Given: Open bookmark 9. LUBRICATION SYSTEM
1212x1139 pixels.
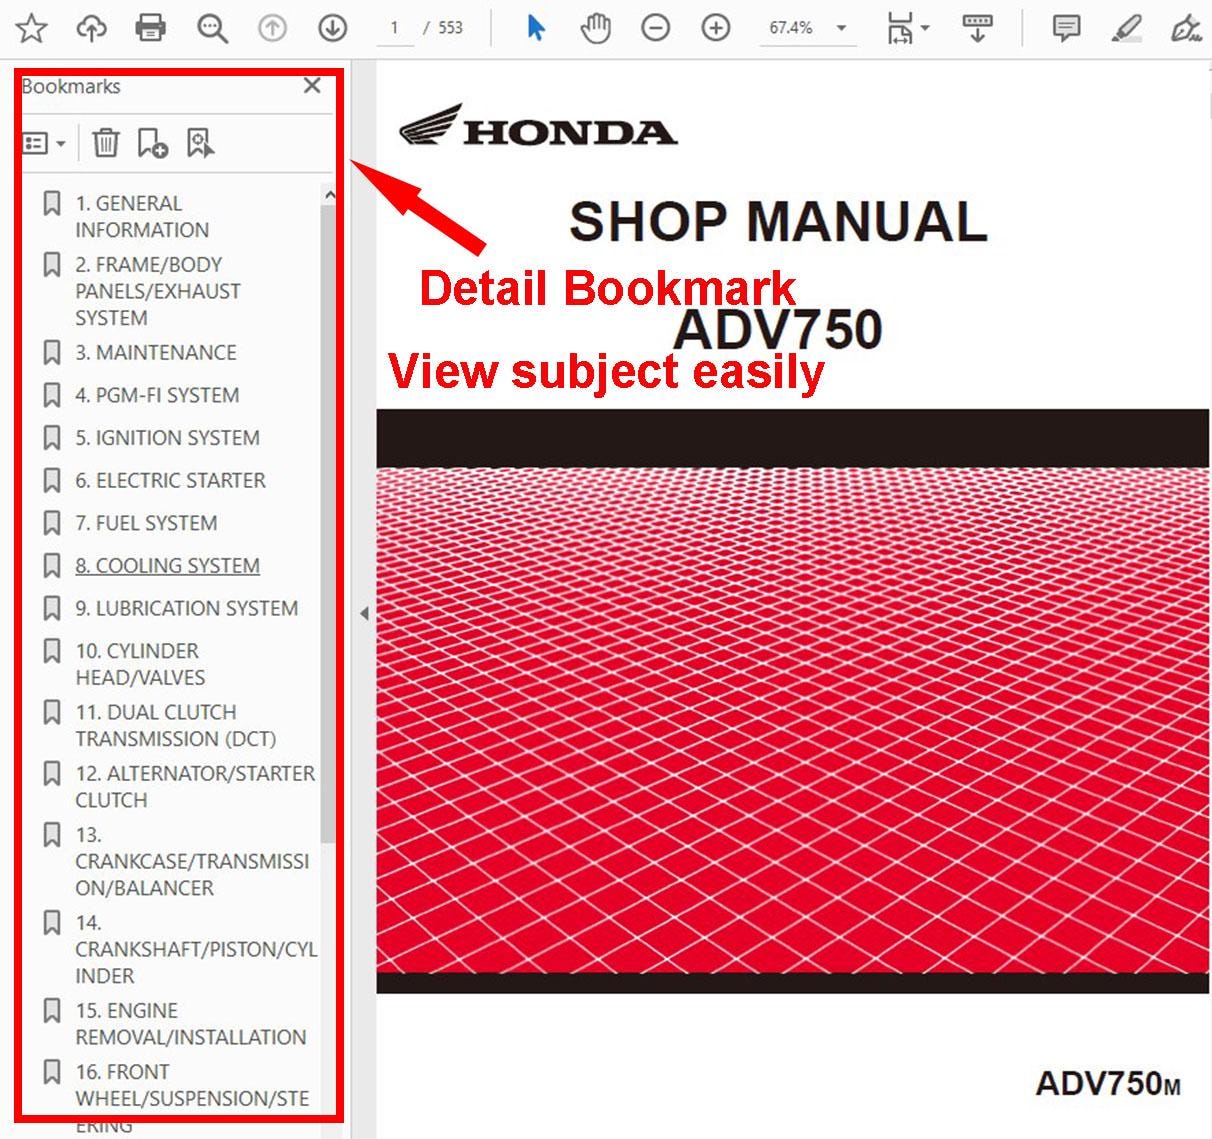Looking at the screenshot, I should pyautogui.click(x=186, y=608).
